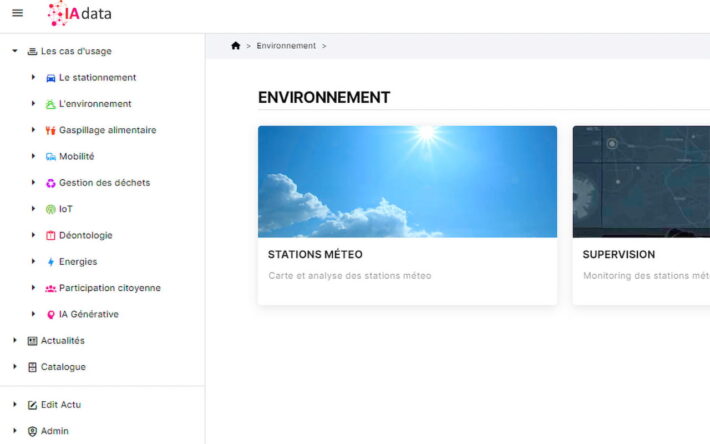This screenshot has width=710, height=444.
Task: Select Participation citoyenne label
Action: point(110,288)
